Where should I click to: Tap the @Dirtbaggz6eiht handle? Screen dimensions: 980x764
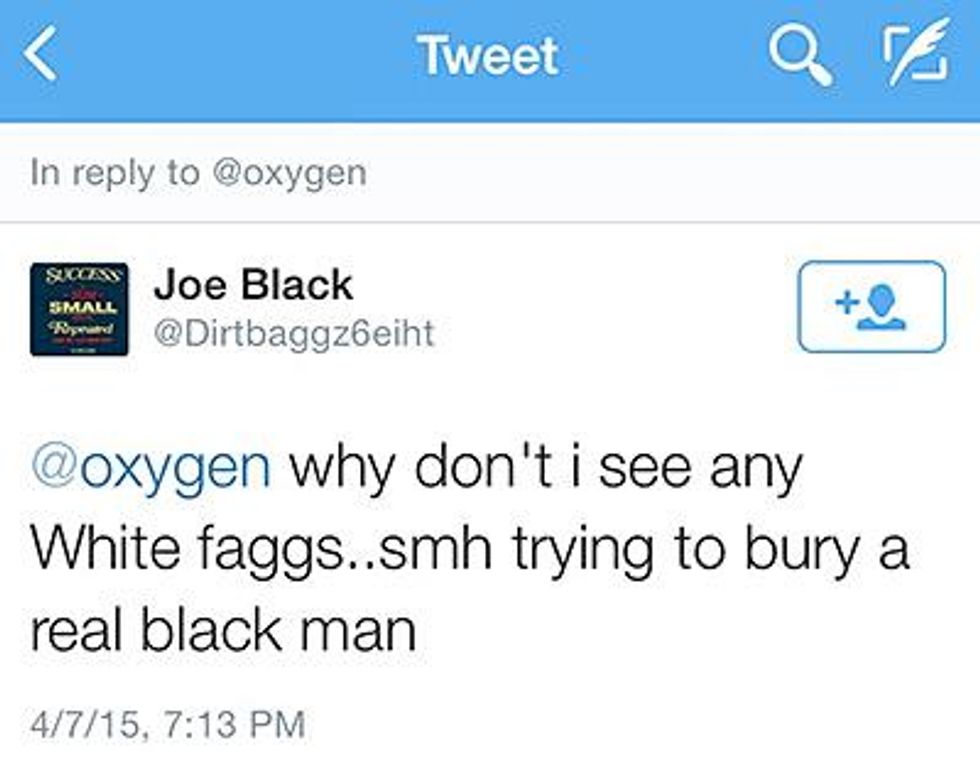pyautogui.click(x=294, y=332)
